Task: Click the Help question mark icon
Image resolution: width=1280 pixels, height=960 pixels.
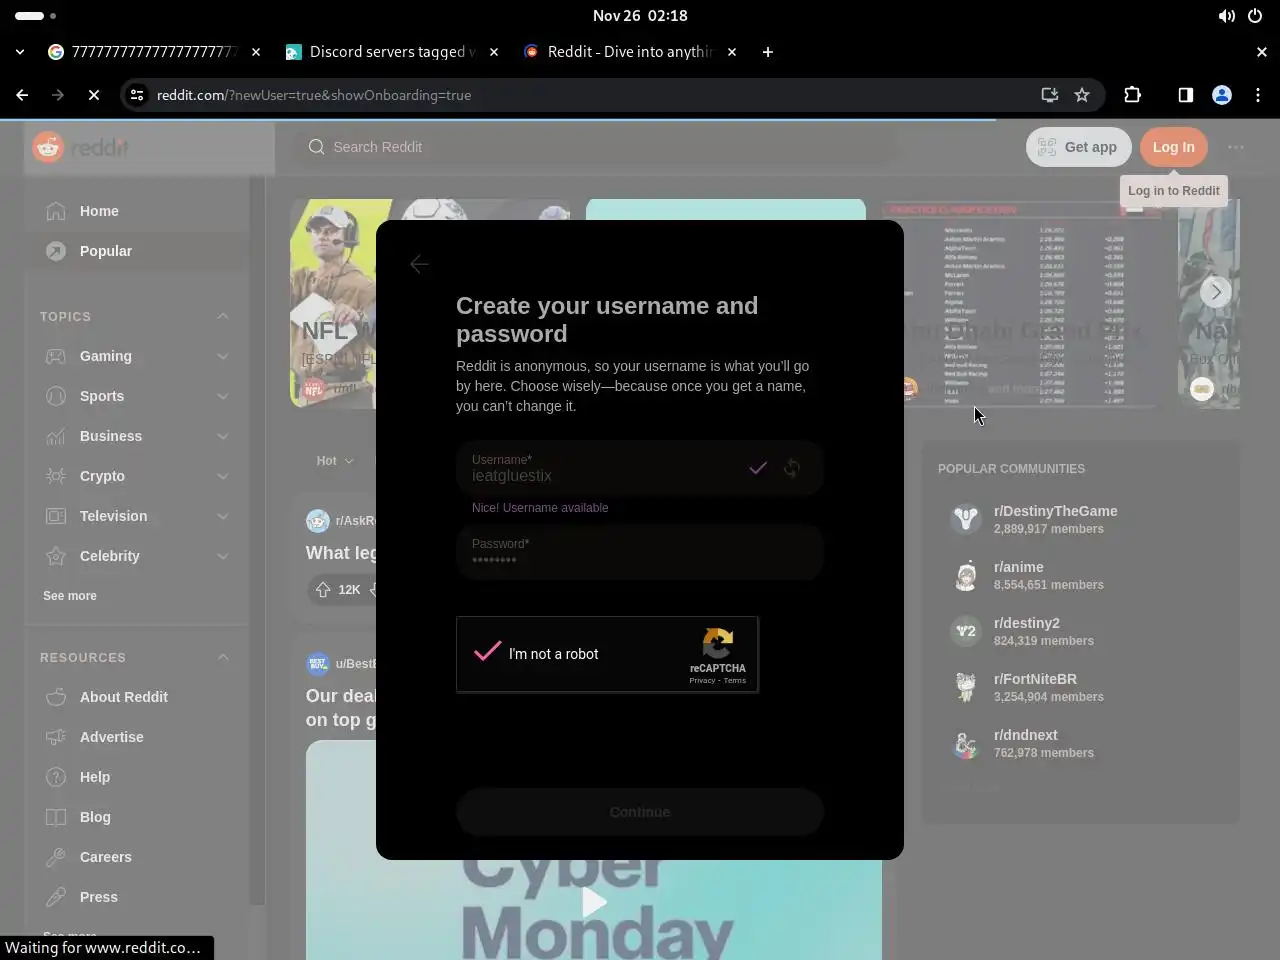Action: tap(56, 777)
